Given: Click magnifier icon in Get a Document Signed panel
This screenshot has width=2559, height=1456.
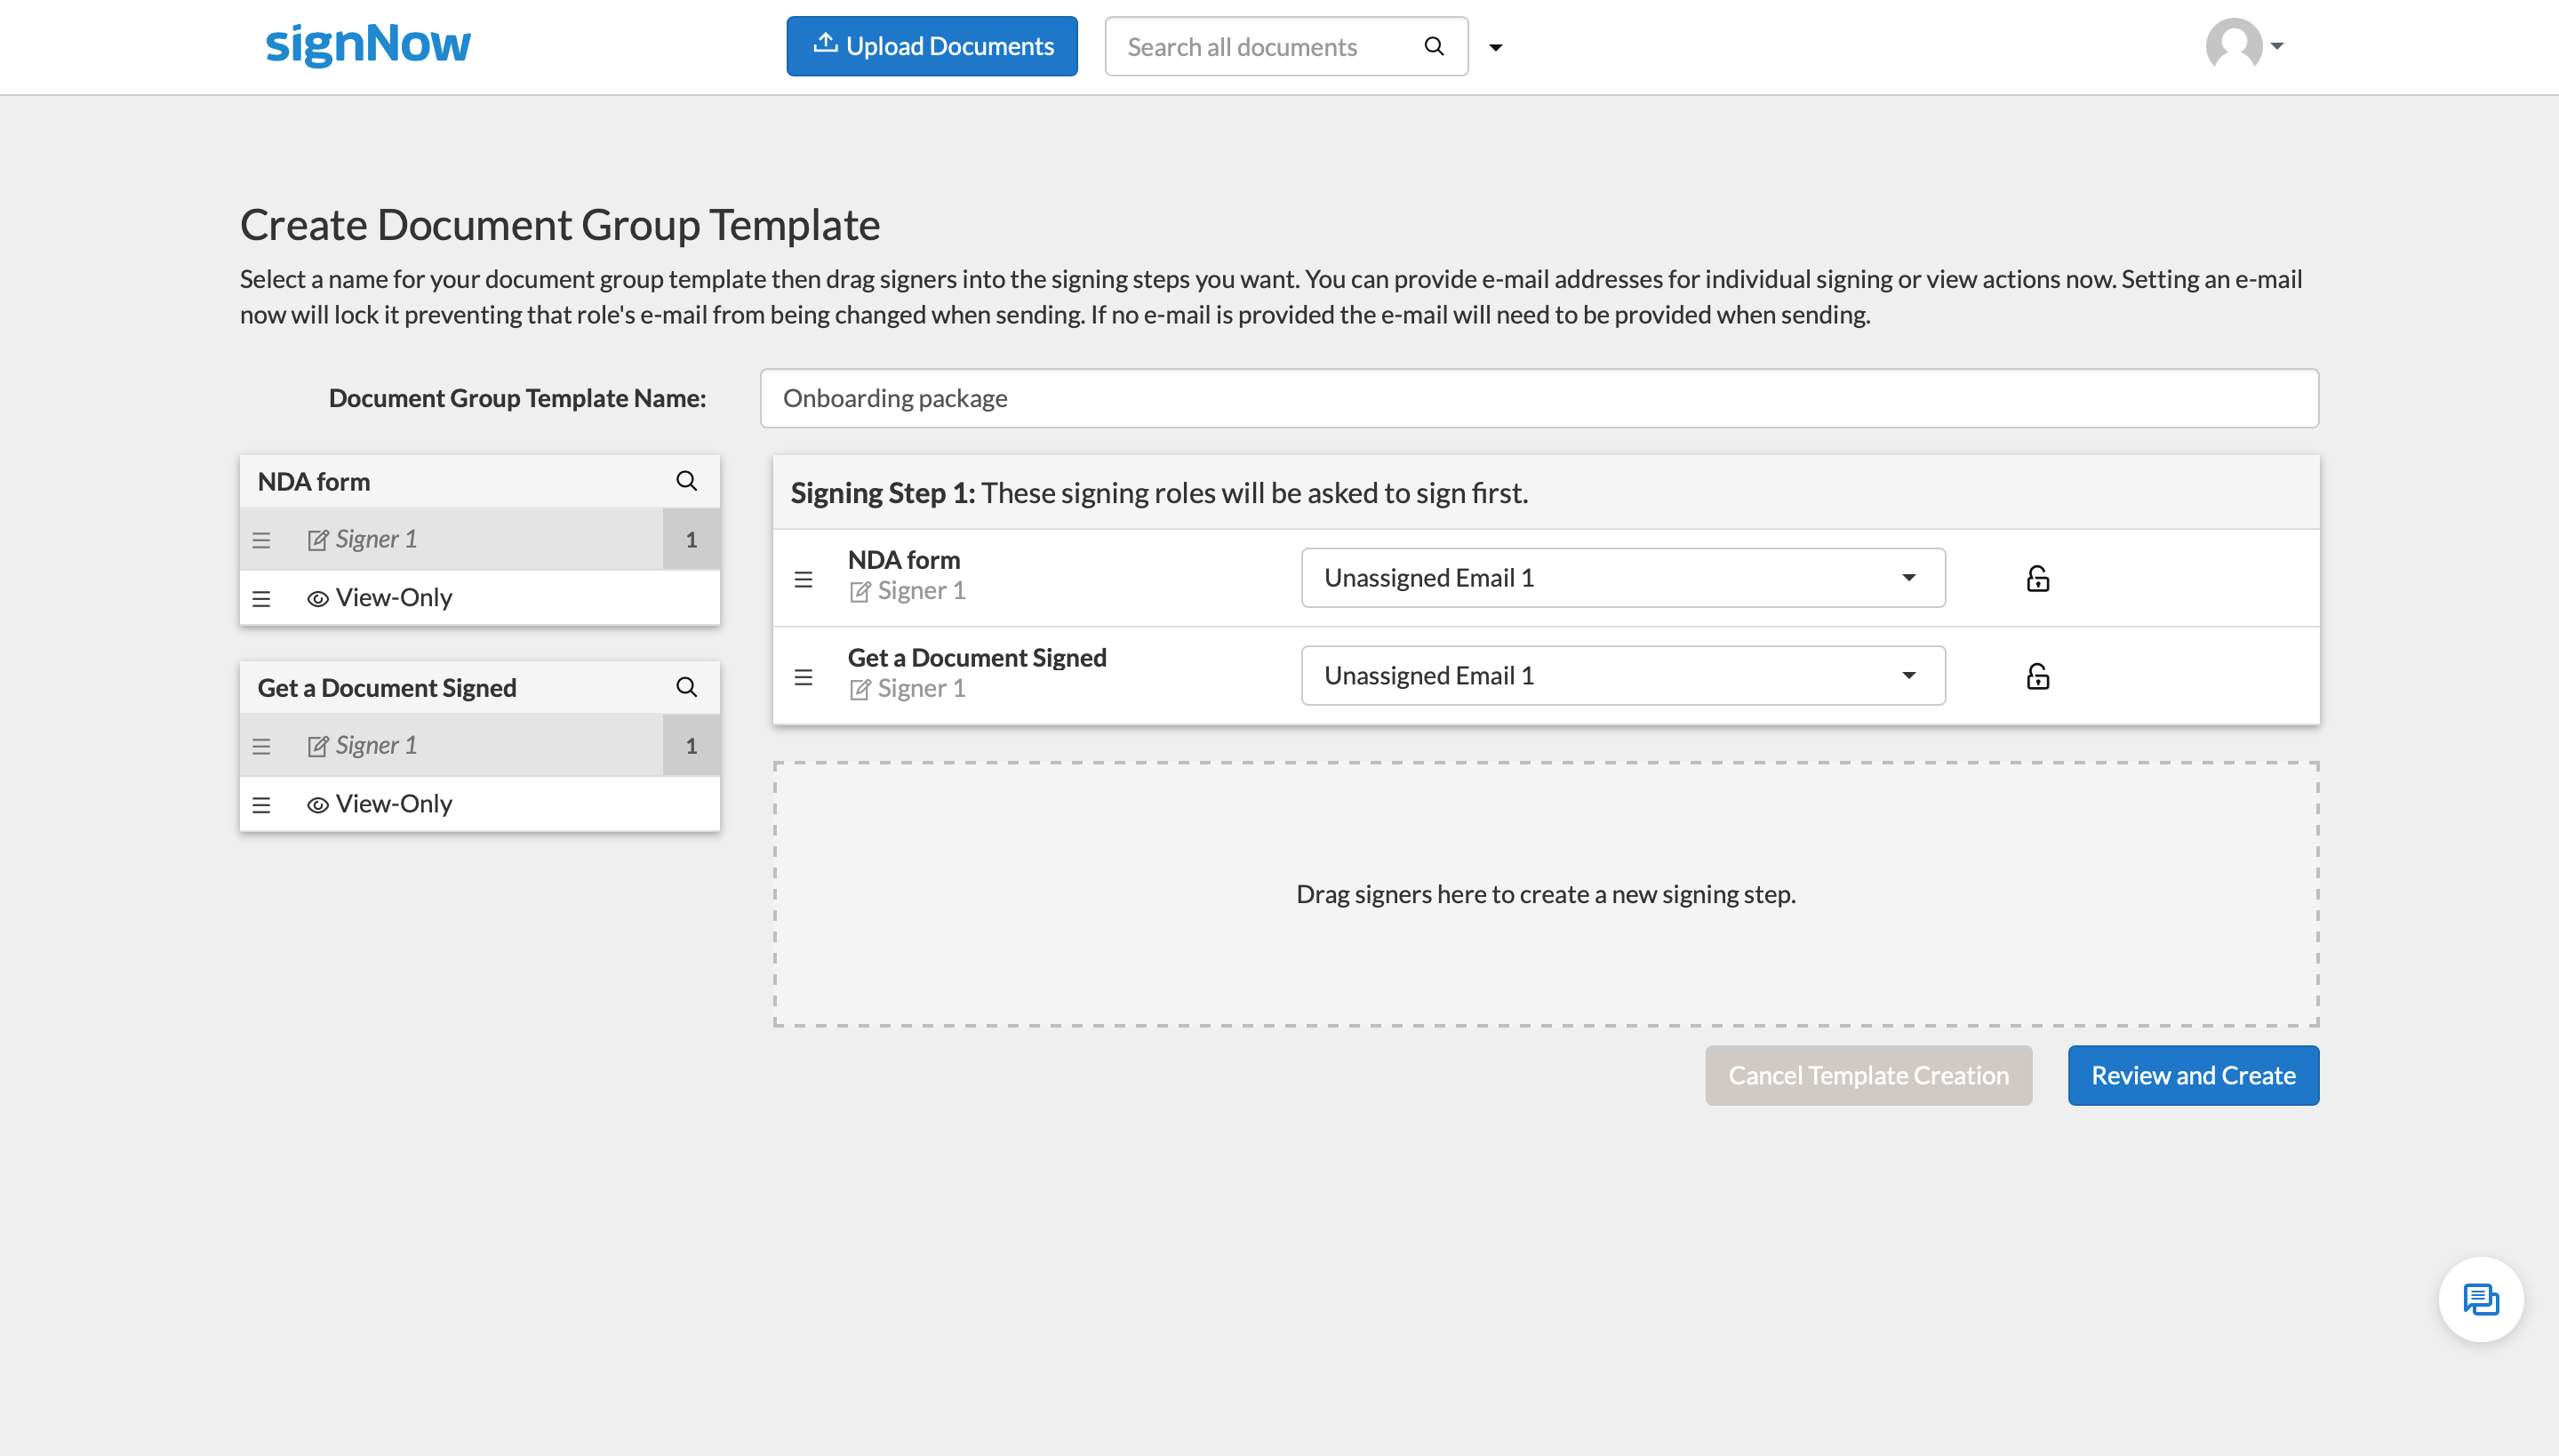Looking at the screenshot, I should [686, 687].
